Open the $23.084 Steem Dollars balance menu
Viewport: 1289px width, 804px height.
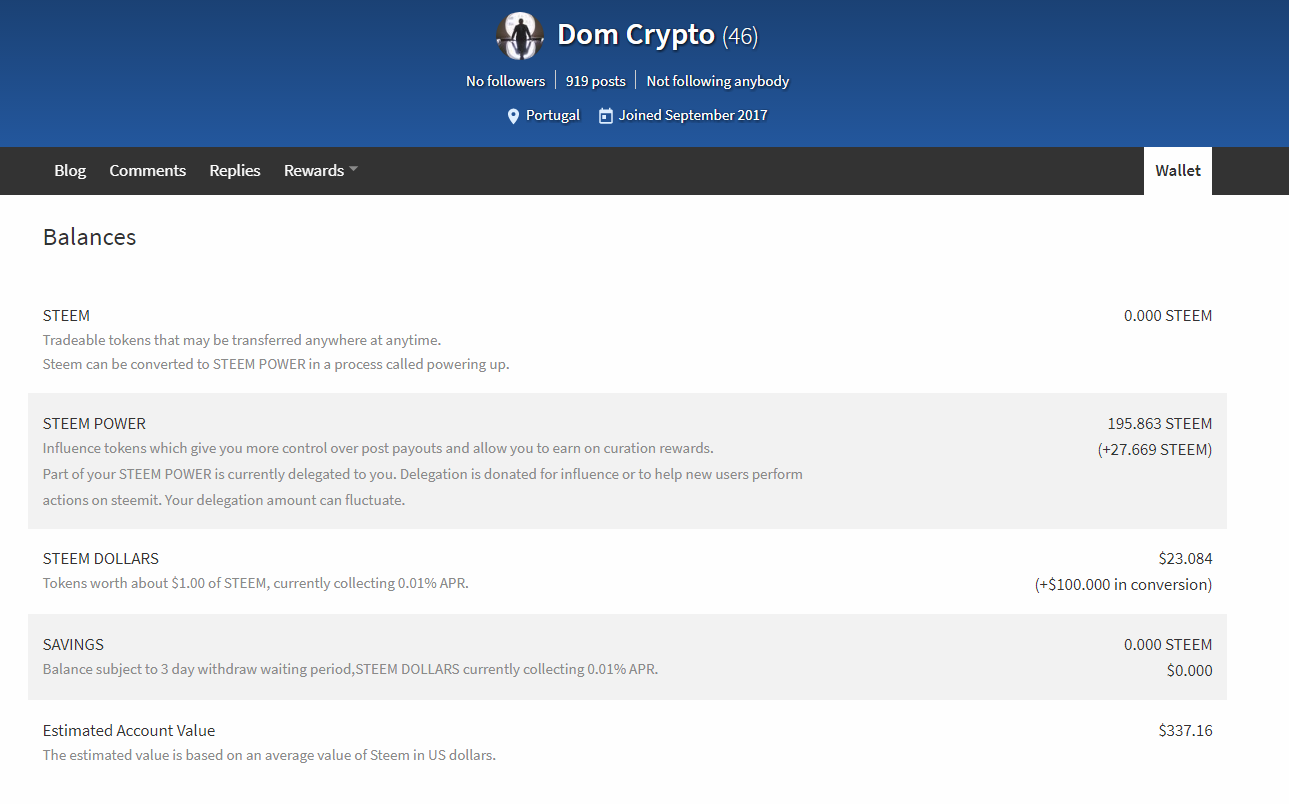pyautogui.click(x=1186, y=559)
